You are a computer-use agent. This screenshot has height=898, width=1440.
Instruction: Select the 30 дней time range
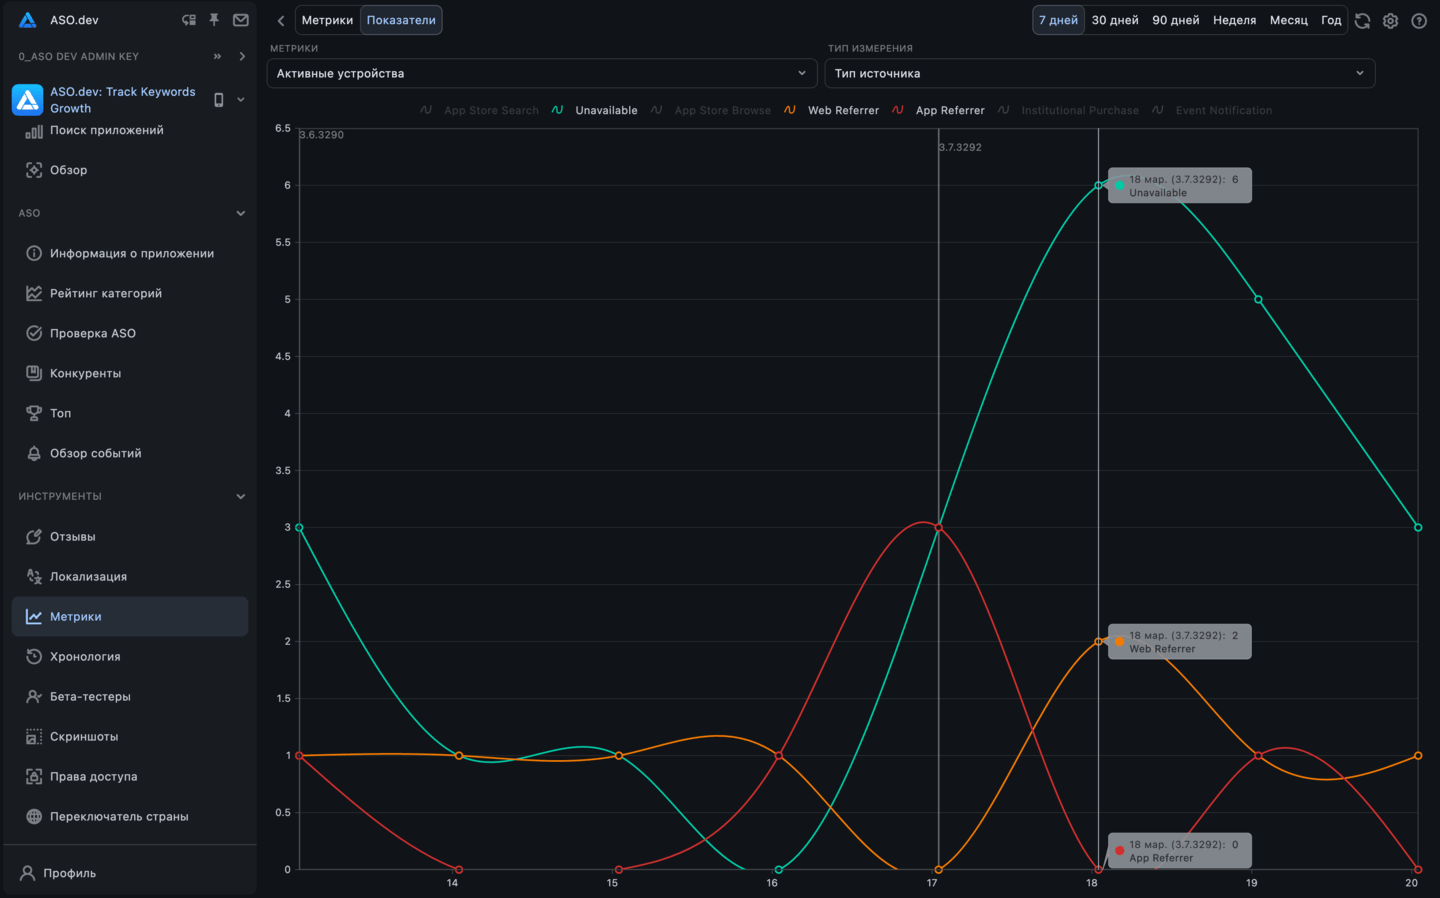(1114, 20)
